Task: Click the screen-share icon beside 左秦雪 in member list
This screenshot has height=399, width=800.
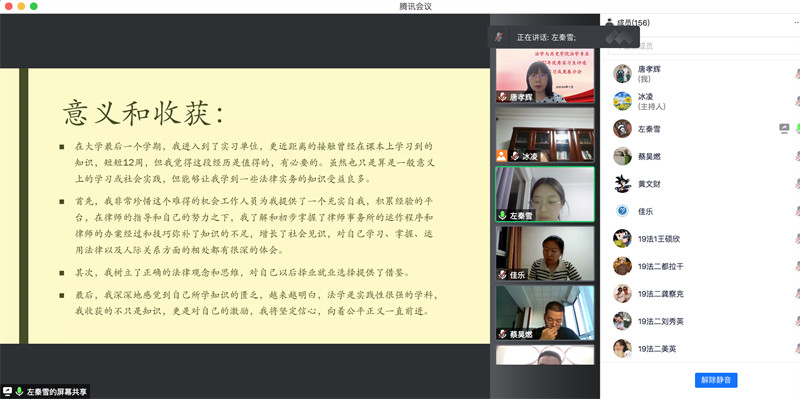Action: (x=784, y=129)
